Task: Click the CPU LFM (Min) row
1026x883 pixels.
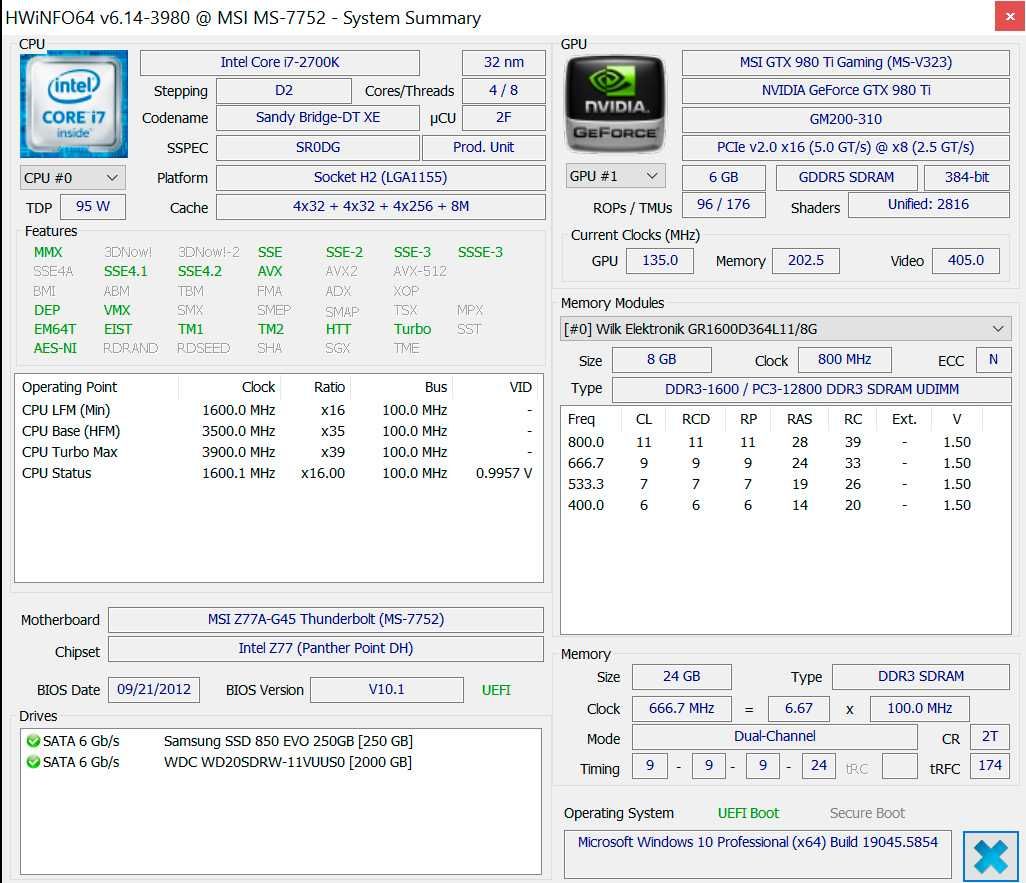Action: pyautogui.click(x=278, y=410)
